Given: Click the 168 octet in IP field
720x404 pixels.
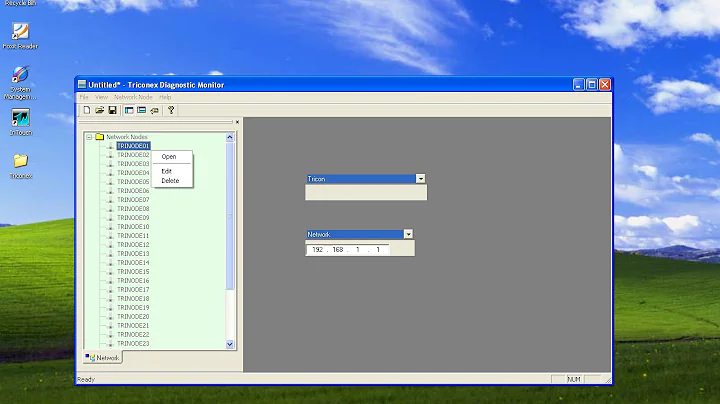Looking at the screenshot, I should pyautogui.click(x=338, y=250).
